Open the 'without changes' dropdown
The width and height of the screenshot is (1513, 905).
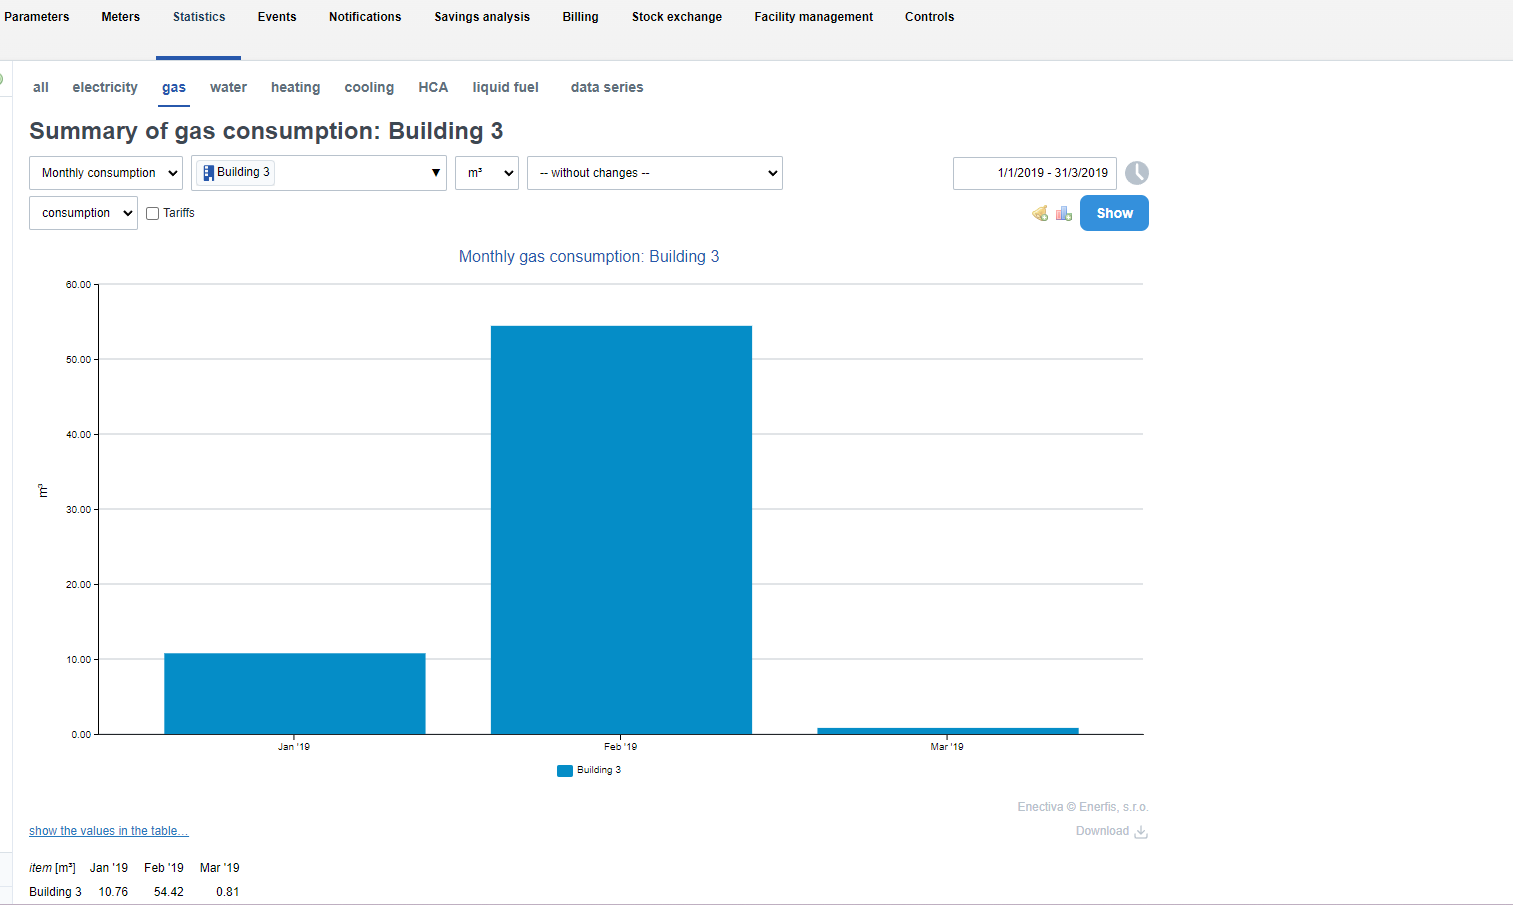tap(655, 173)
